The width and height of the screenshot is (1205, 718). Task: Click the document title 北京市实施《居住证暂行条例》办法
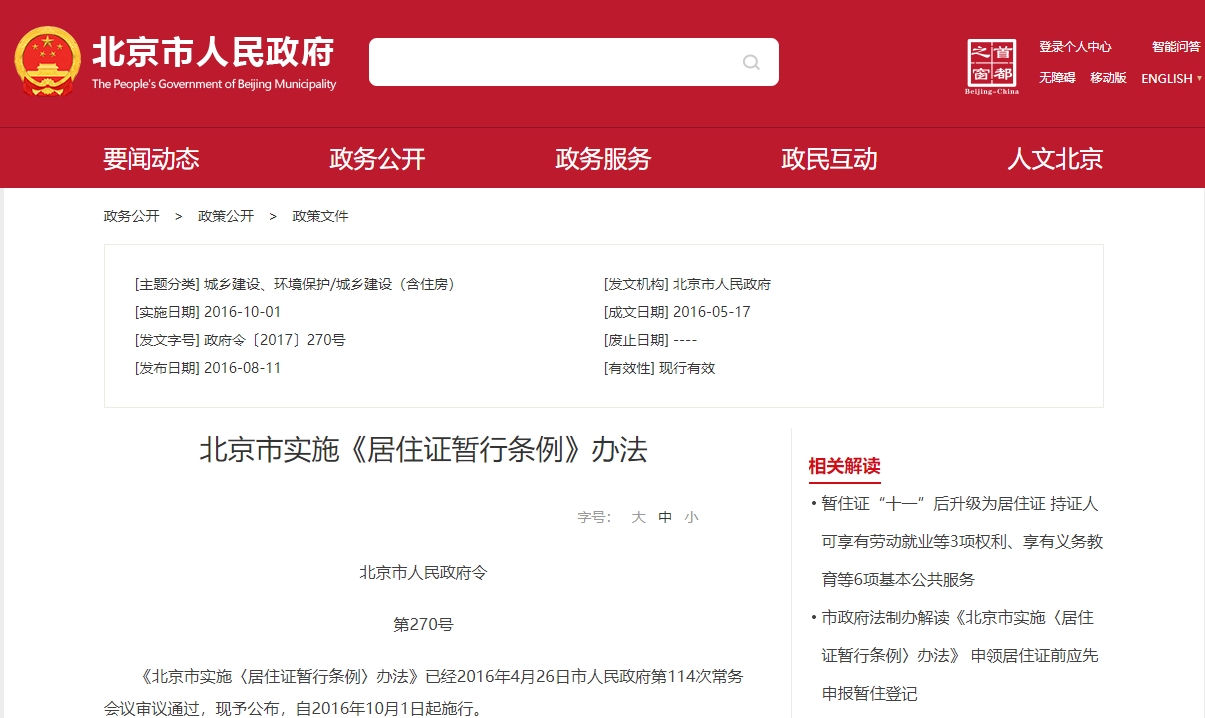[x=424, y=450]
